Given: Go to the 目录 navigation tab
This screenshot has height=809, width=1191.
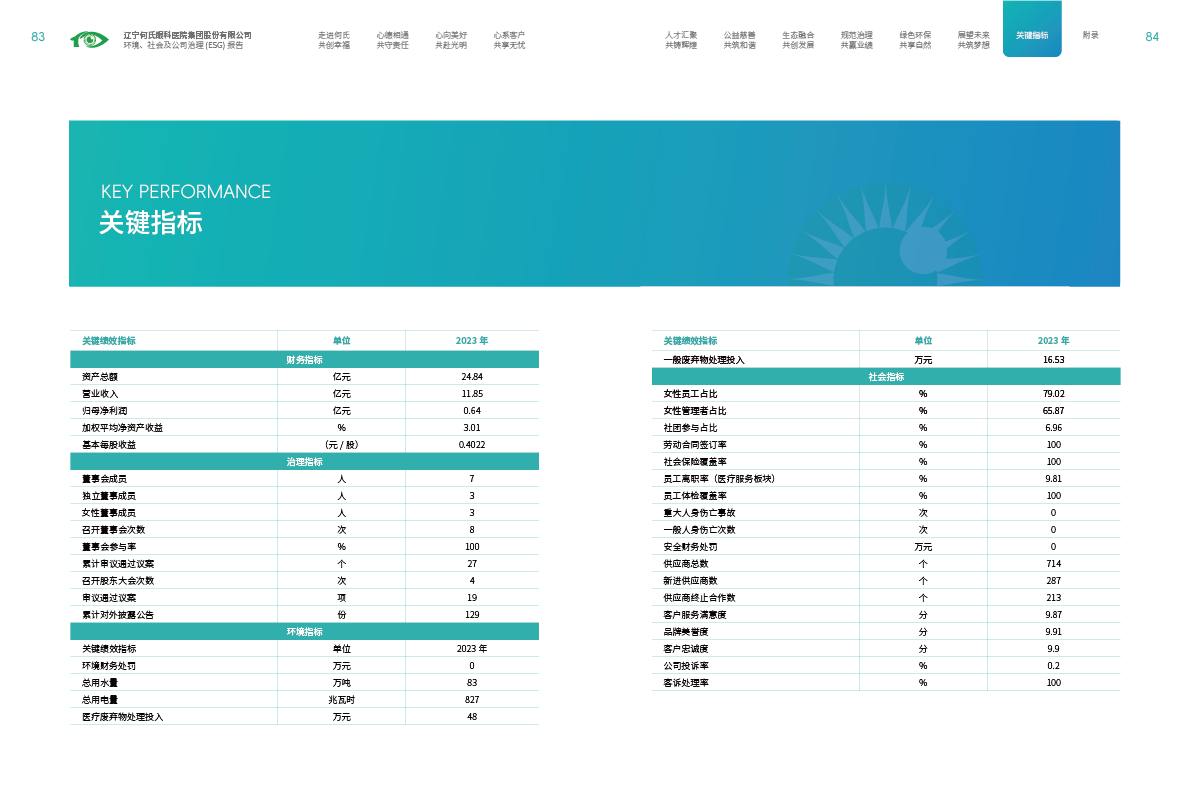Looking at the screenshot, I should 1090,35.
